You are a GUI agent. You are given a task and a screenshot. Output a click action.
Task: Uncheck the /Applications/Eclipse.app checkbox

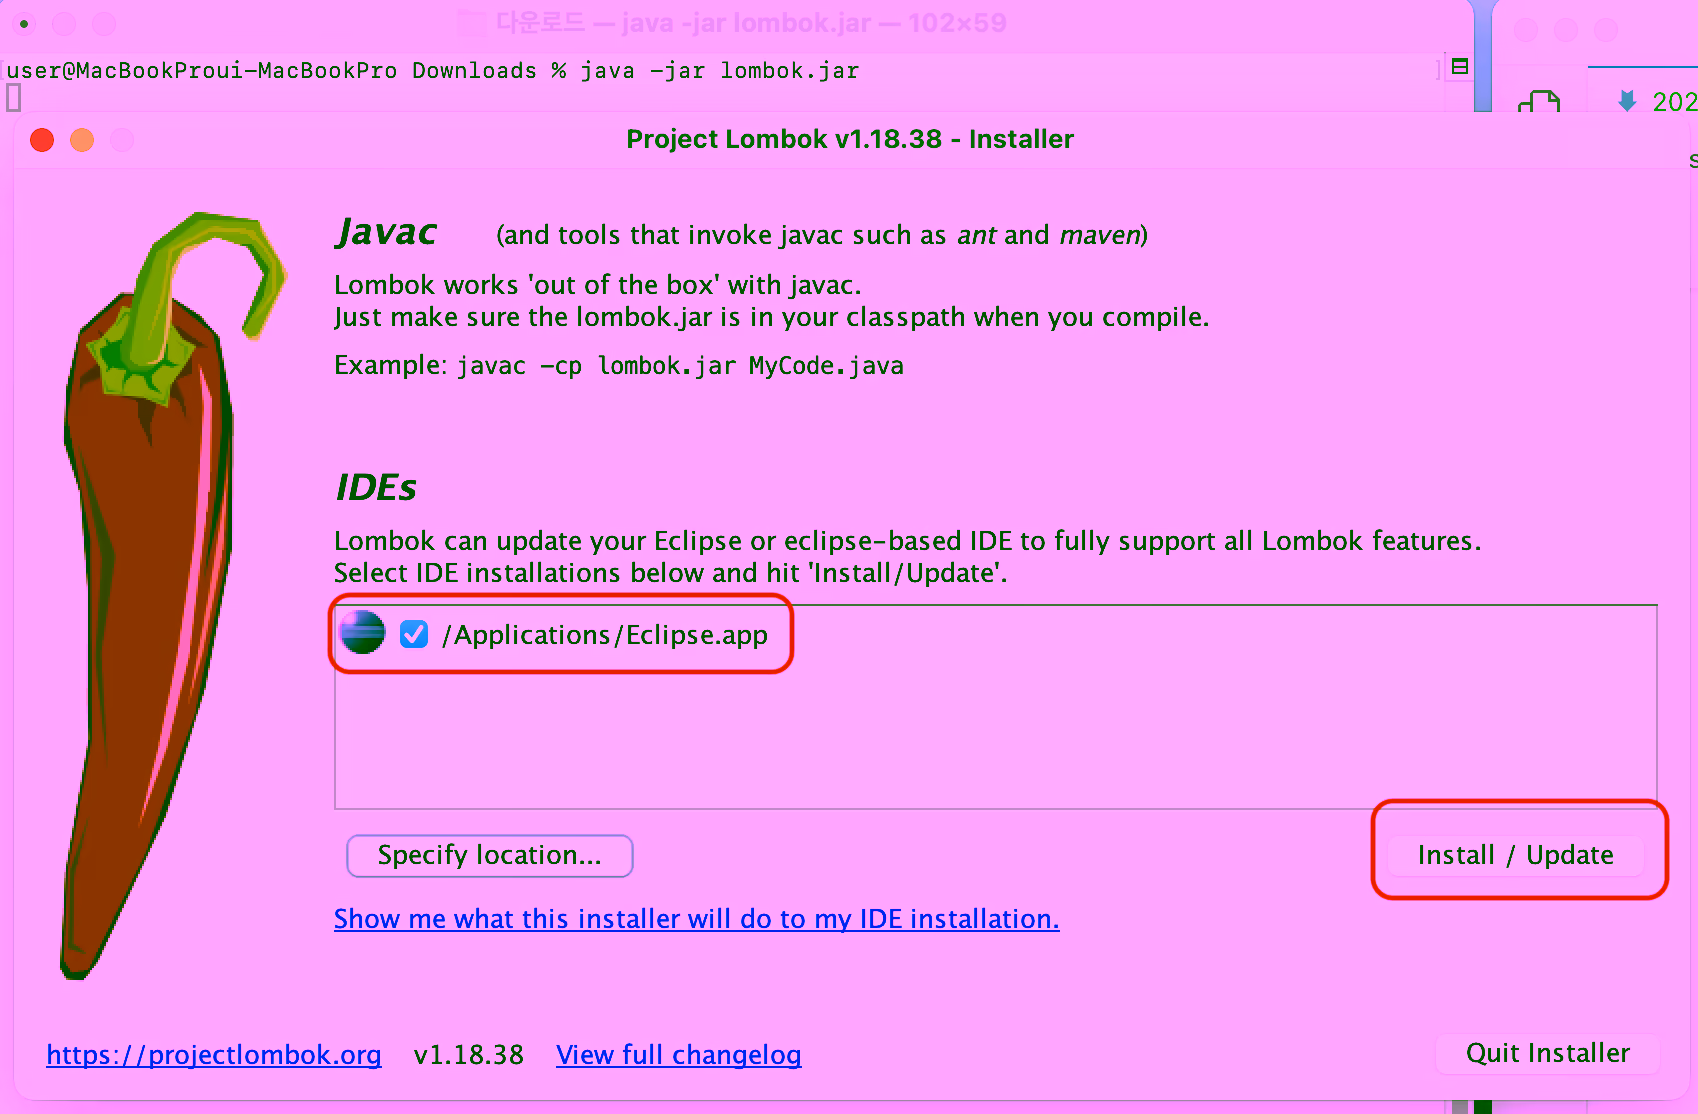pos(414,634)
